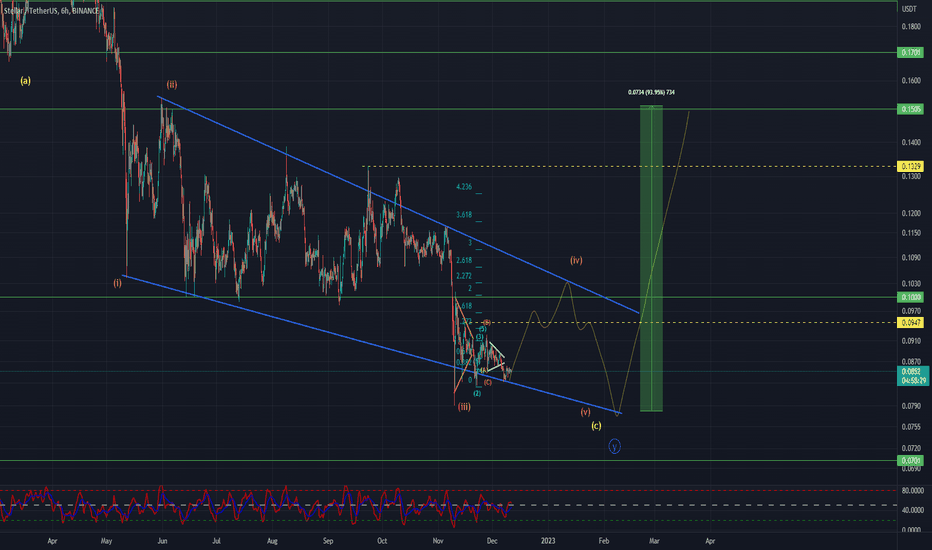Select the (v) wave label
Screen dimensions: 932x550
[585, 411]
